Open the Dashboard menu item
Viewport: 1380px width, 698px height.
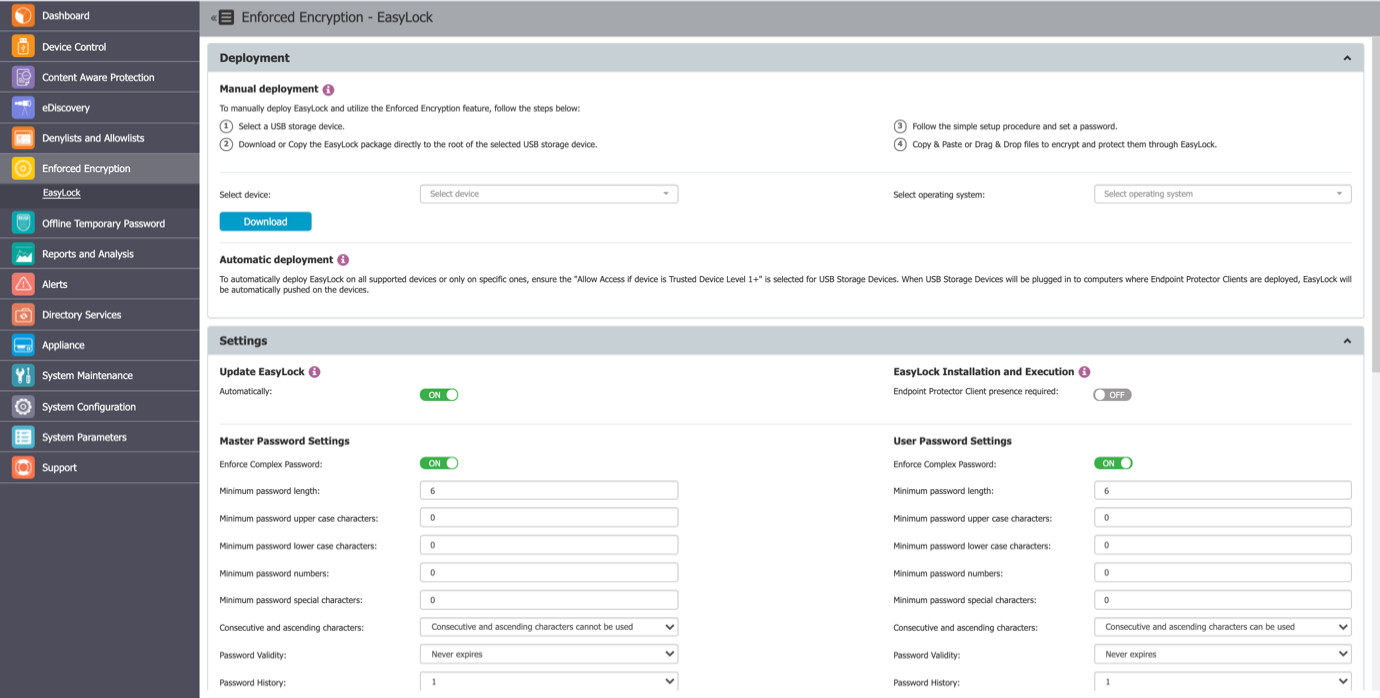coord(66,16)
